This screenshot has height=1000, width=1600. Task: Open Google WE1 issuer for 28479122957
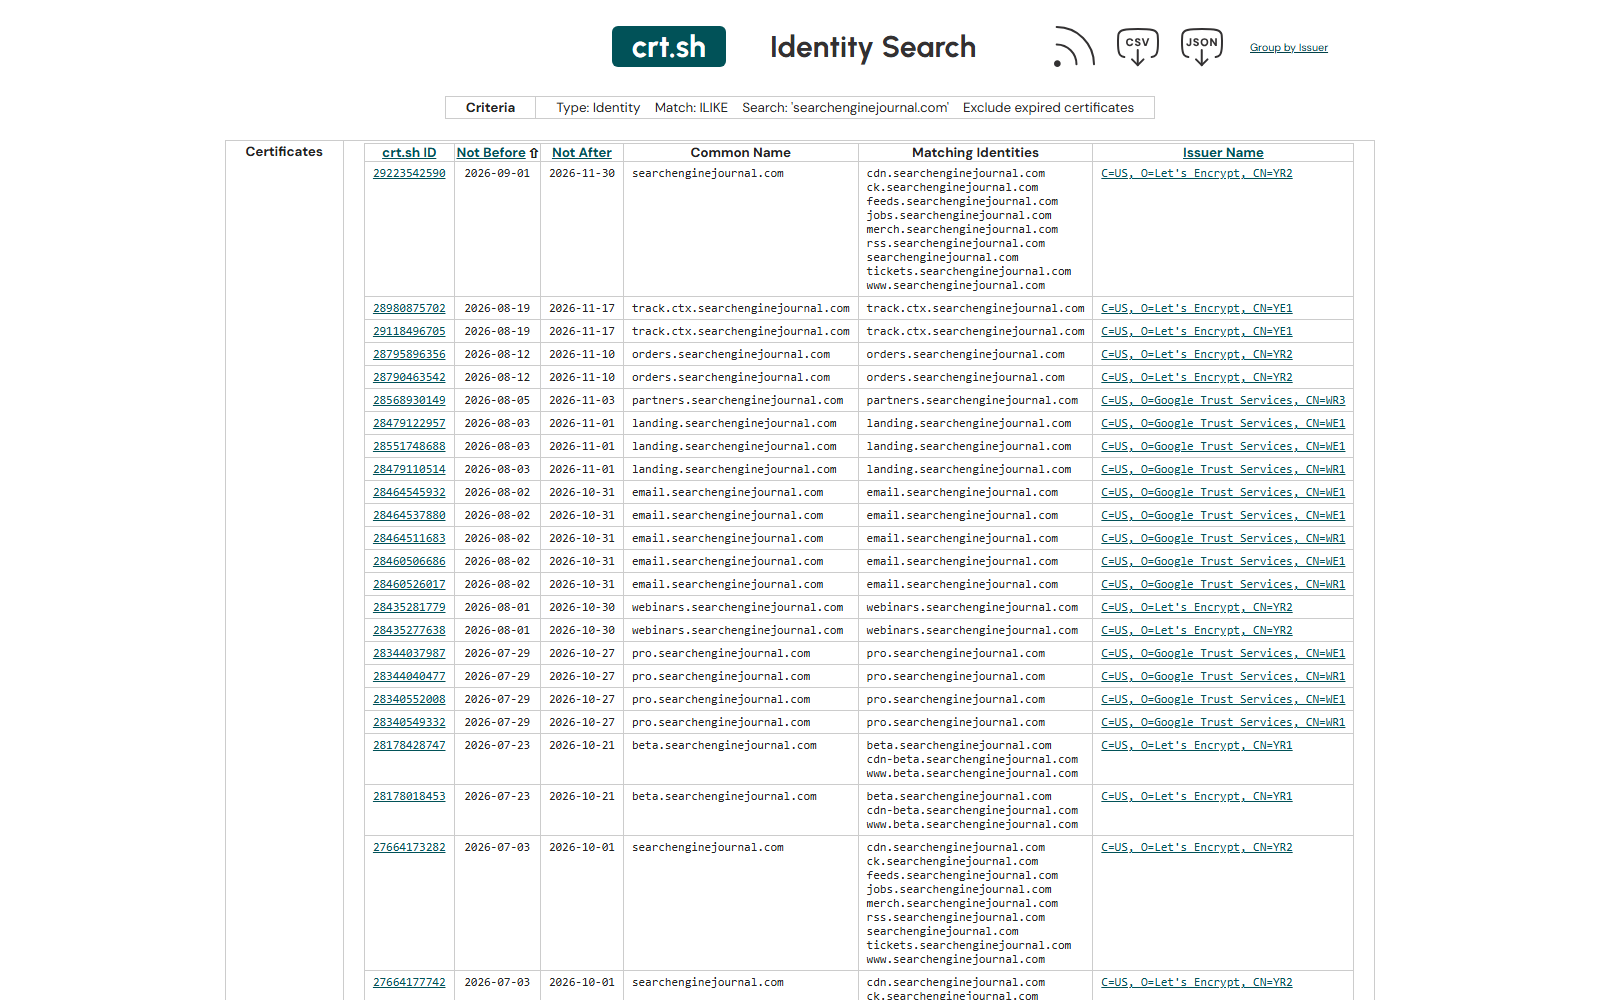[x=1223, y=424]
